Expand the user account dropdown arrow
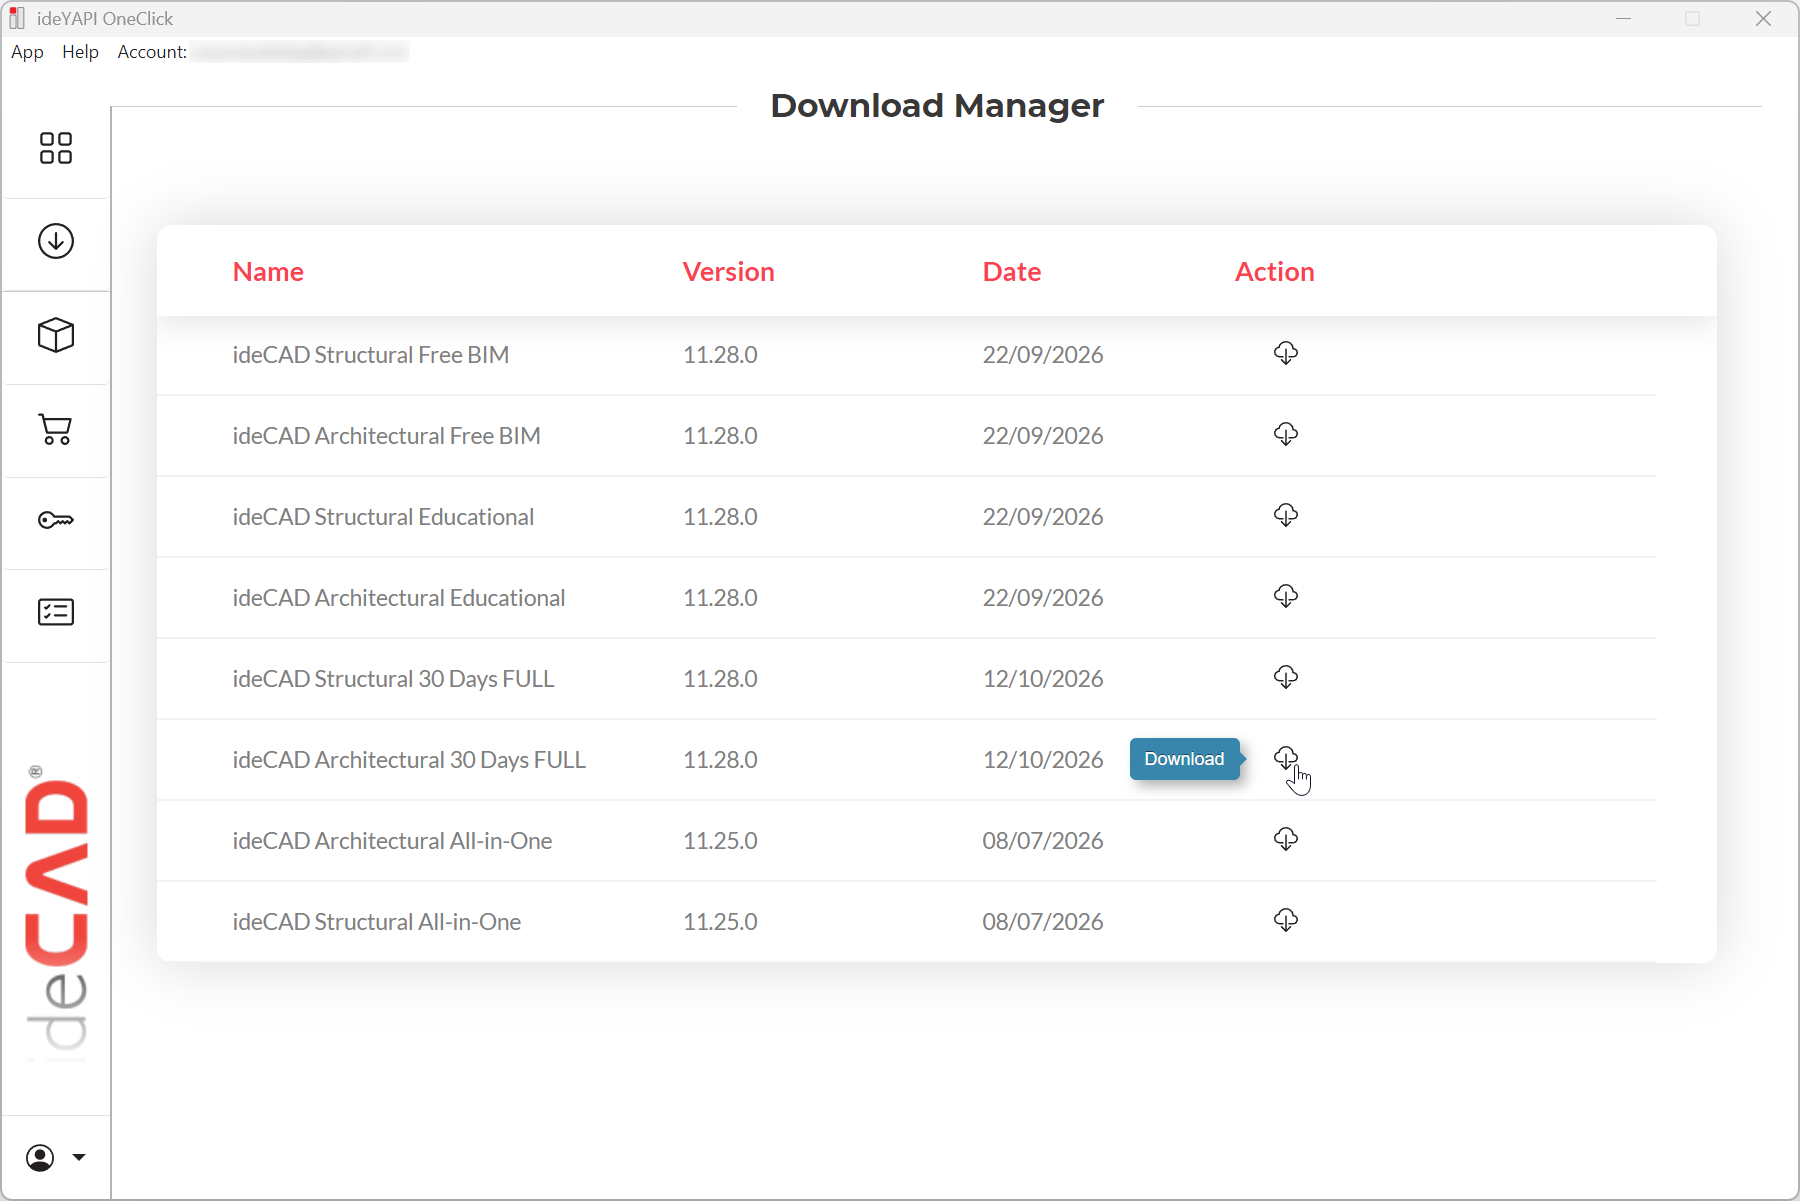Image resolution: width=1800 pixels, height=1201 pixels. [79, 1158]
